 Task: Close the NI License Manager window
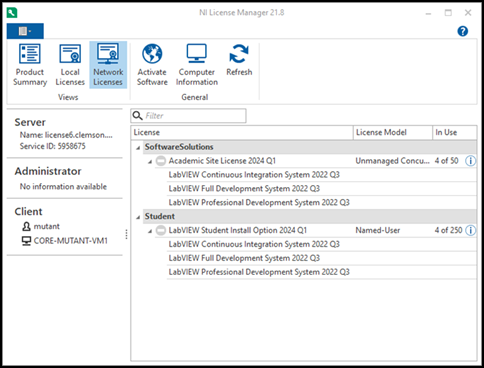[x=468, y=13]
